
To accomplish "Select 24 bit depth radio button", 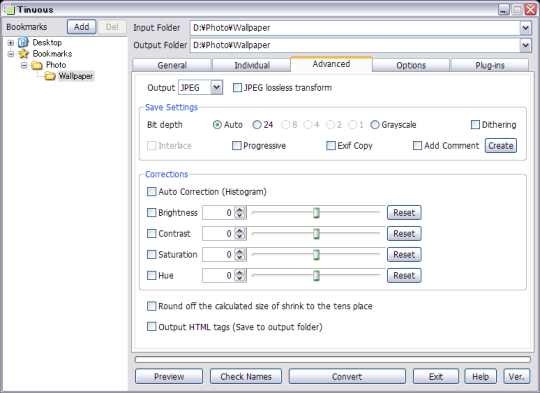I will [257, 125].
